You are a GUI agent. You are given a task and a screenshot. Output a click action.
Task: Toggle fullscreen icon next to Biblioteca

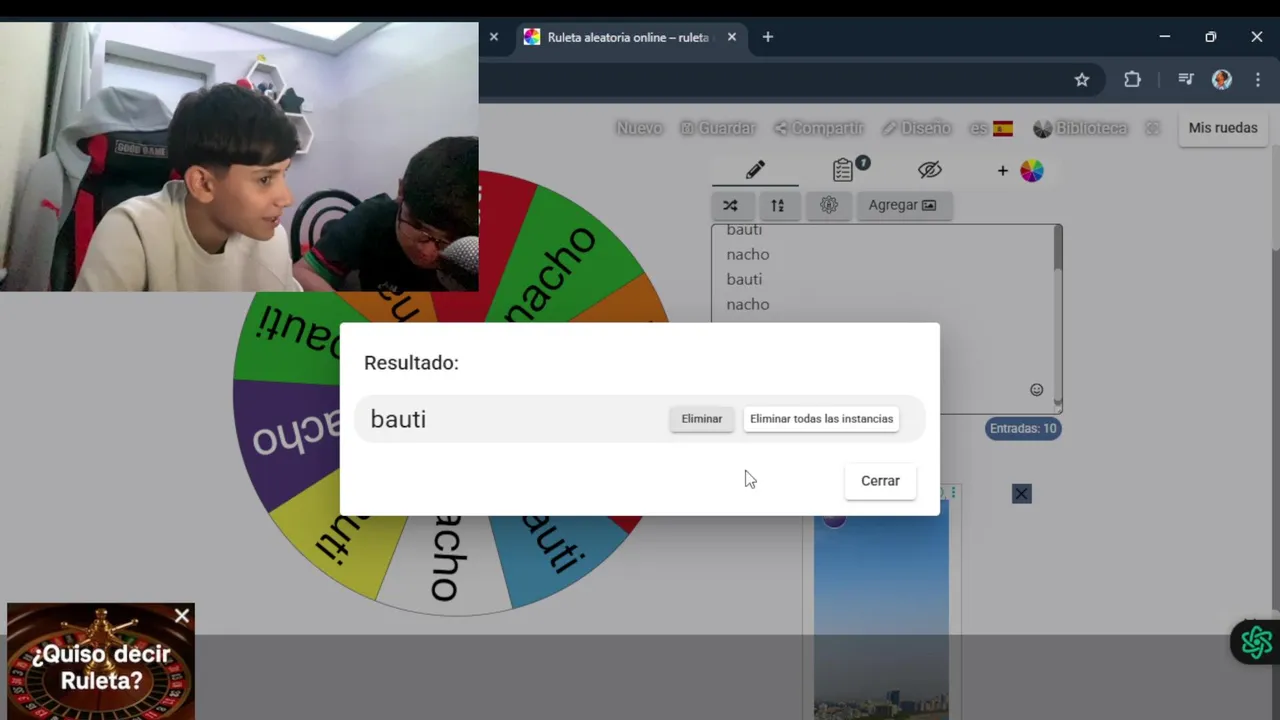(1152, 128)
